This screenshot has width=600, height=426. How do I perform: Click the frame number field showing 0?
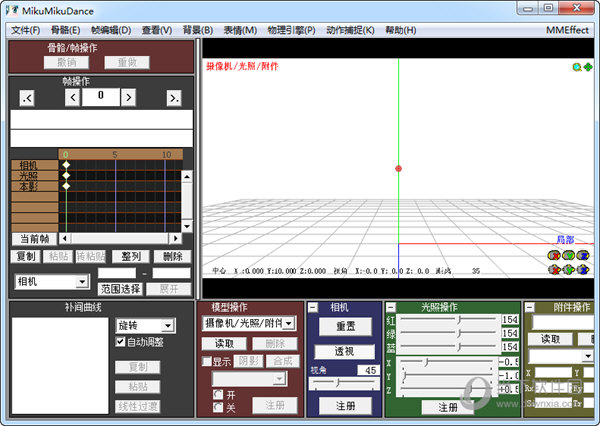(101, 97)
